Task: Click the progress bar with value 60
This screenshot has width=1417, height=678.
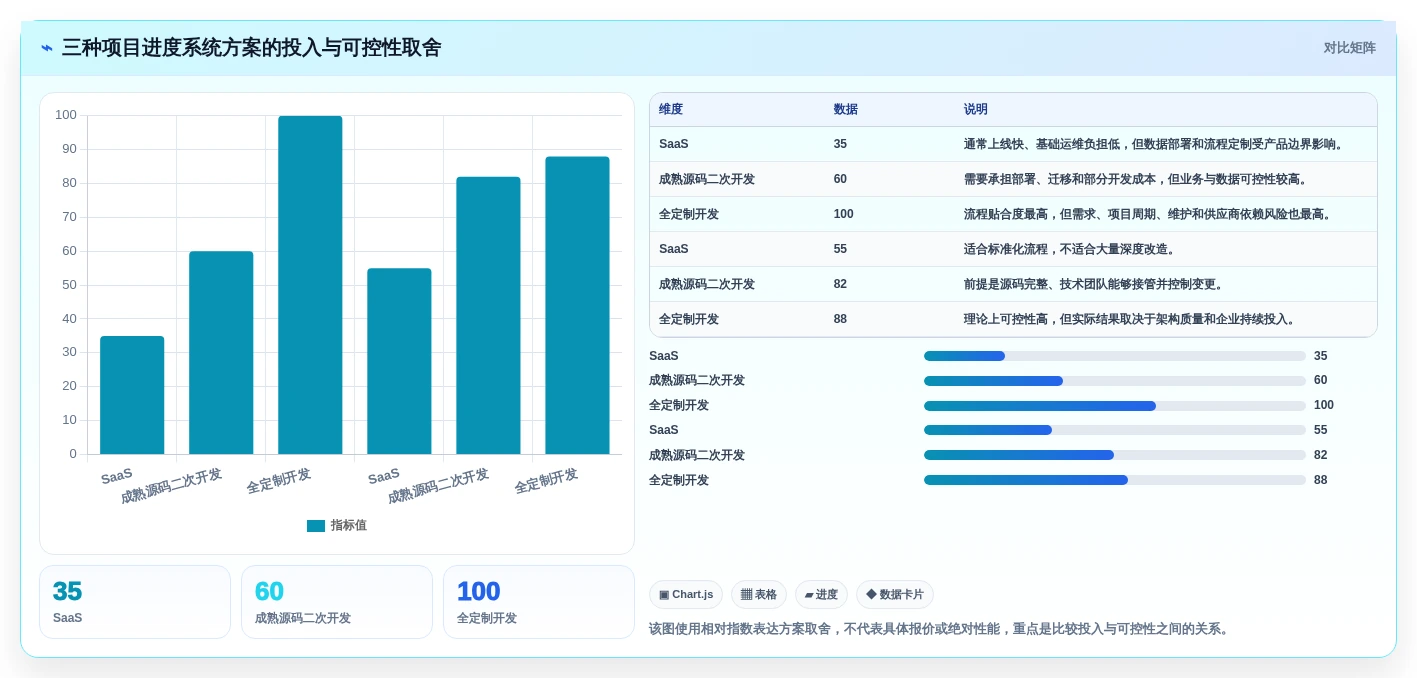Action: pyautogui.click(x=1115, y=381)
